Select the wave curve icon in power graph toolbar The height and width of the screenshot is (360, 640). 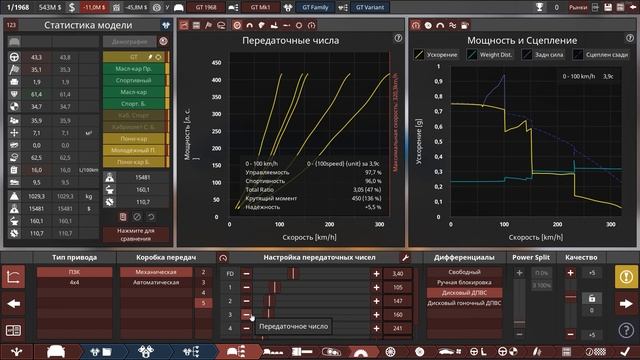452,25
